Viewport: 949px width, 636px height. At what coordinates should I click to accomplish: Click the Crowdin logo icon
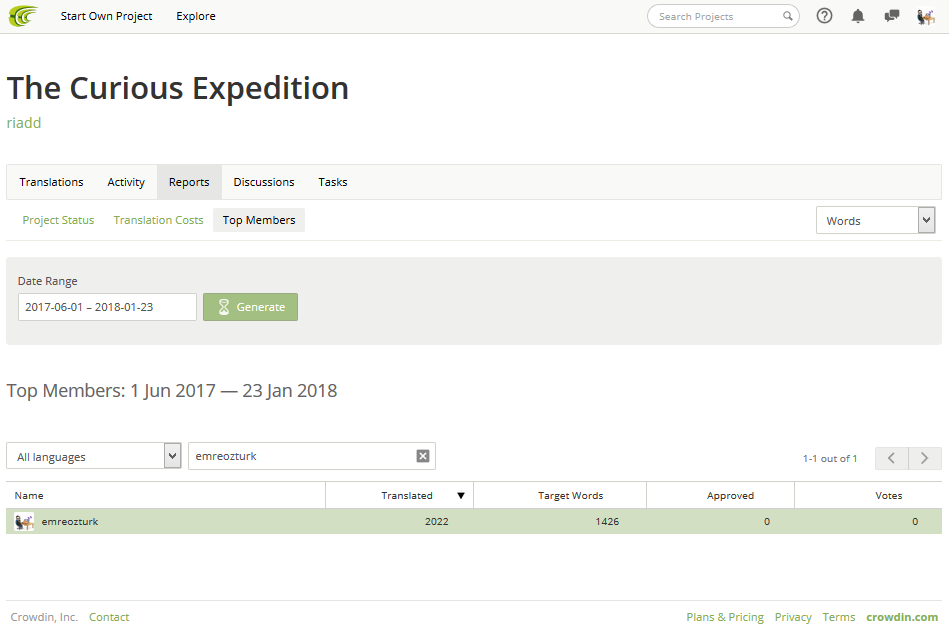pos(23,16)
